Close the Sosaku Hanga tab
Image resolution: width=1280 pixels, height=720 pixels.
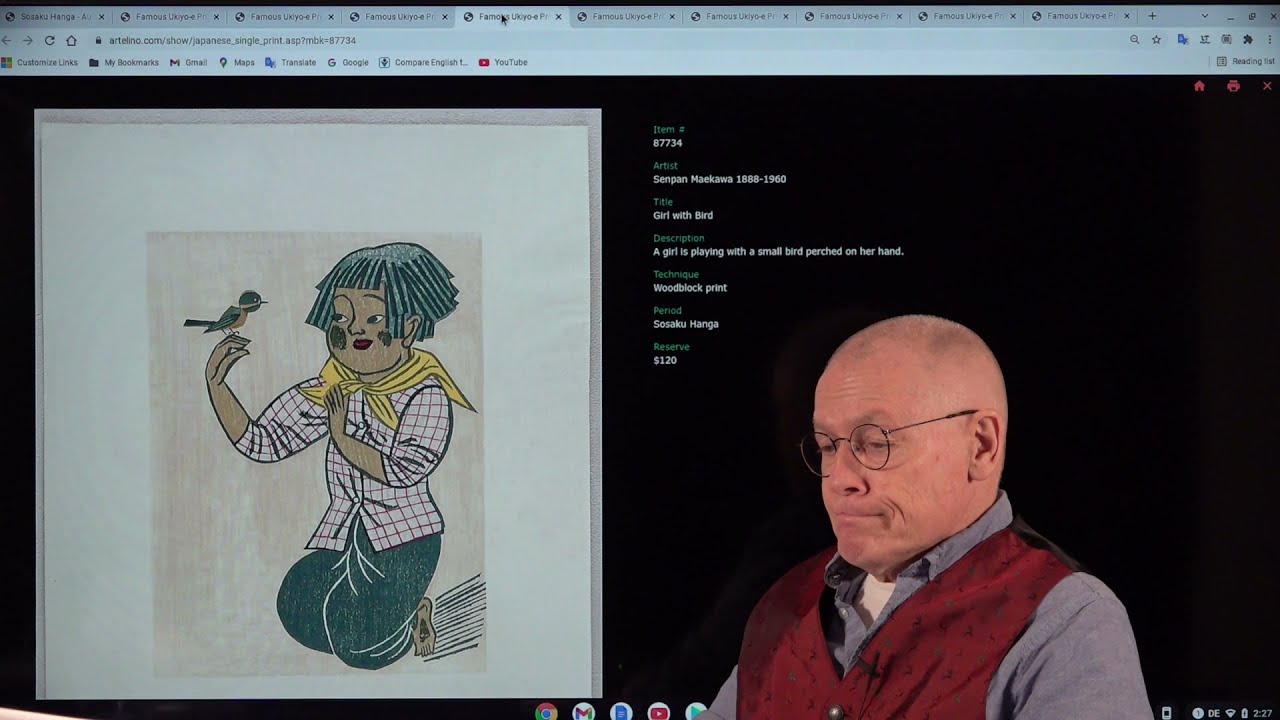[101, 16]
